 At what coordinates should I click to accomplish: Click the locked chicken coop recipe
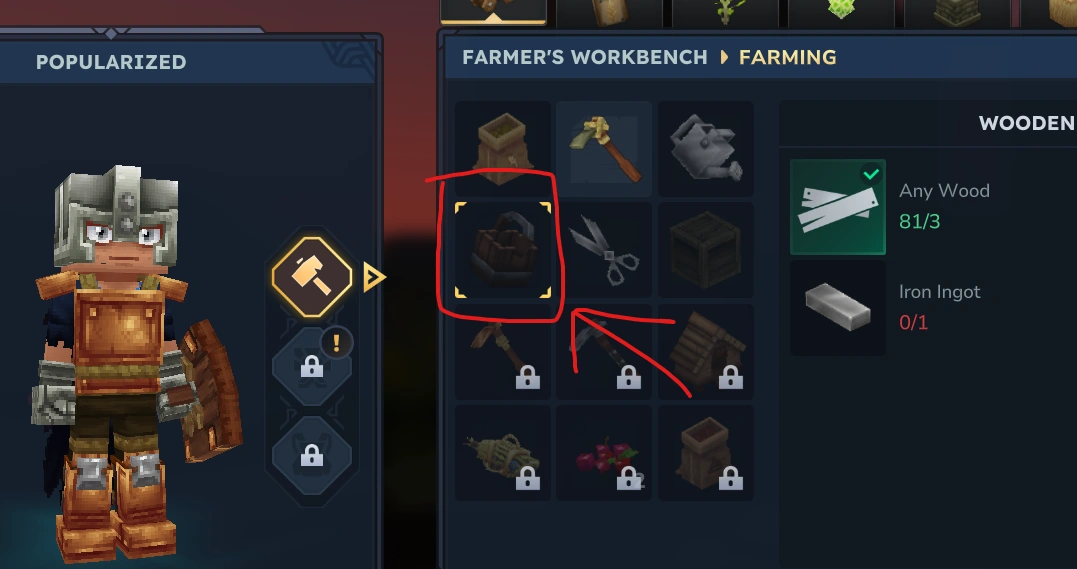[705, 351]
